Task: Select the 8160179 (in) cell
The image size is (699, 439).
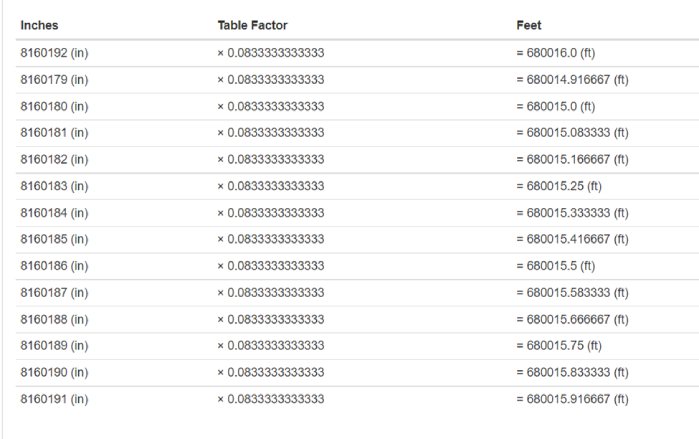Action: tap(54, 80)
